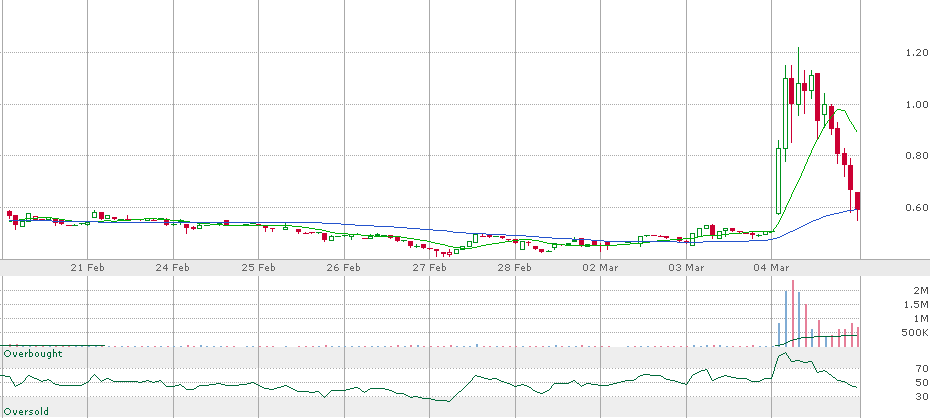
Task: Click the 04 Mar date label
Action: coord(772,267)
